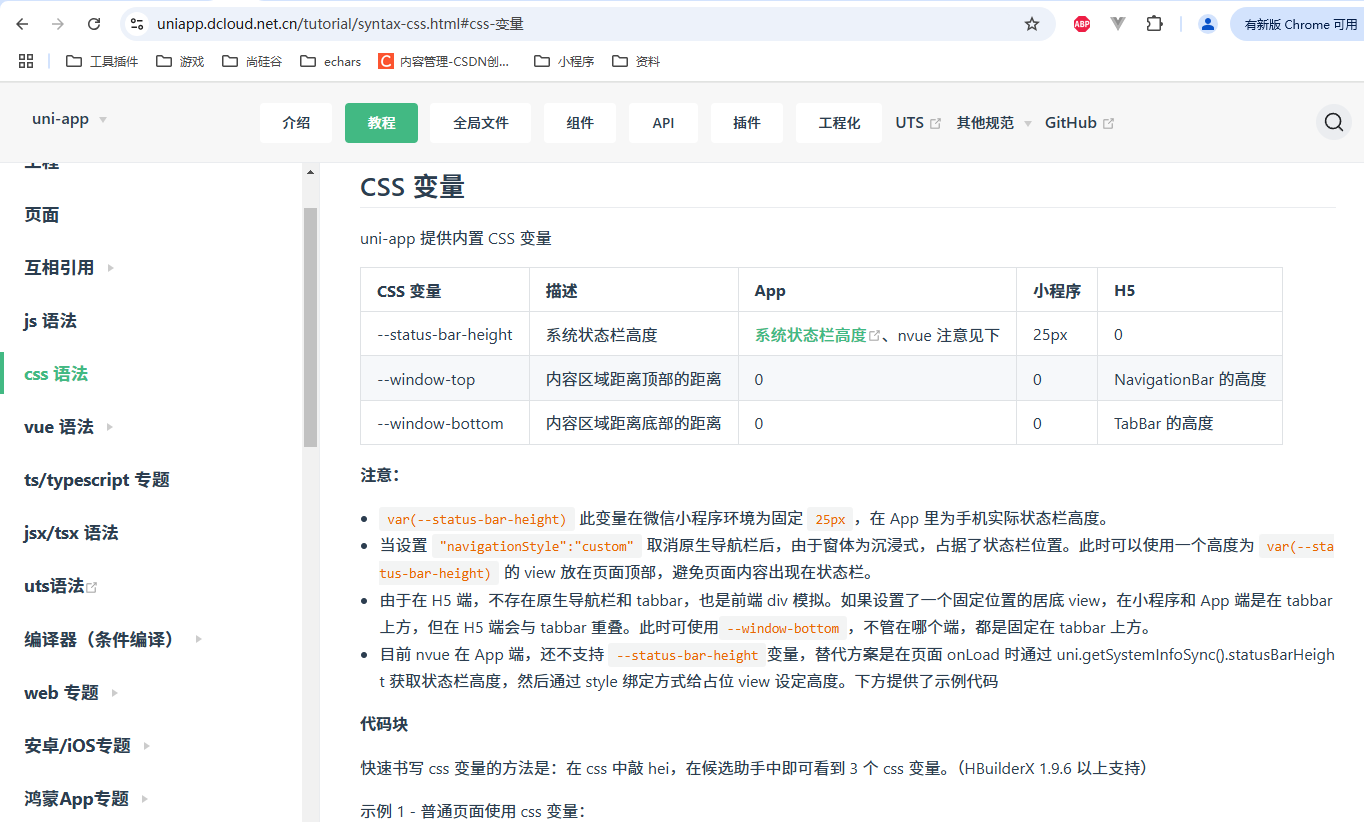The width and height of the screenshot is (1364, 822).
Task: Open the apps grid in bookmarks bar
Action: (26, 61)
